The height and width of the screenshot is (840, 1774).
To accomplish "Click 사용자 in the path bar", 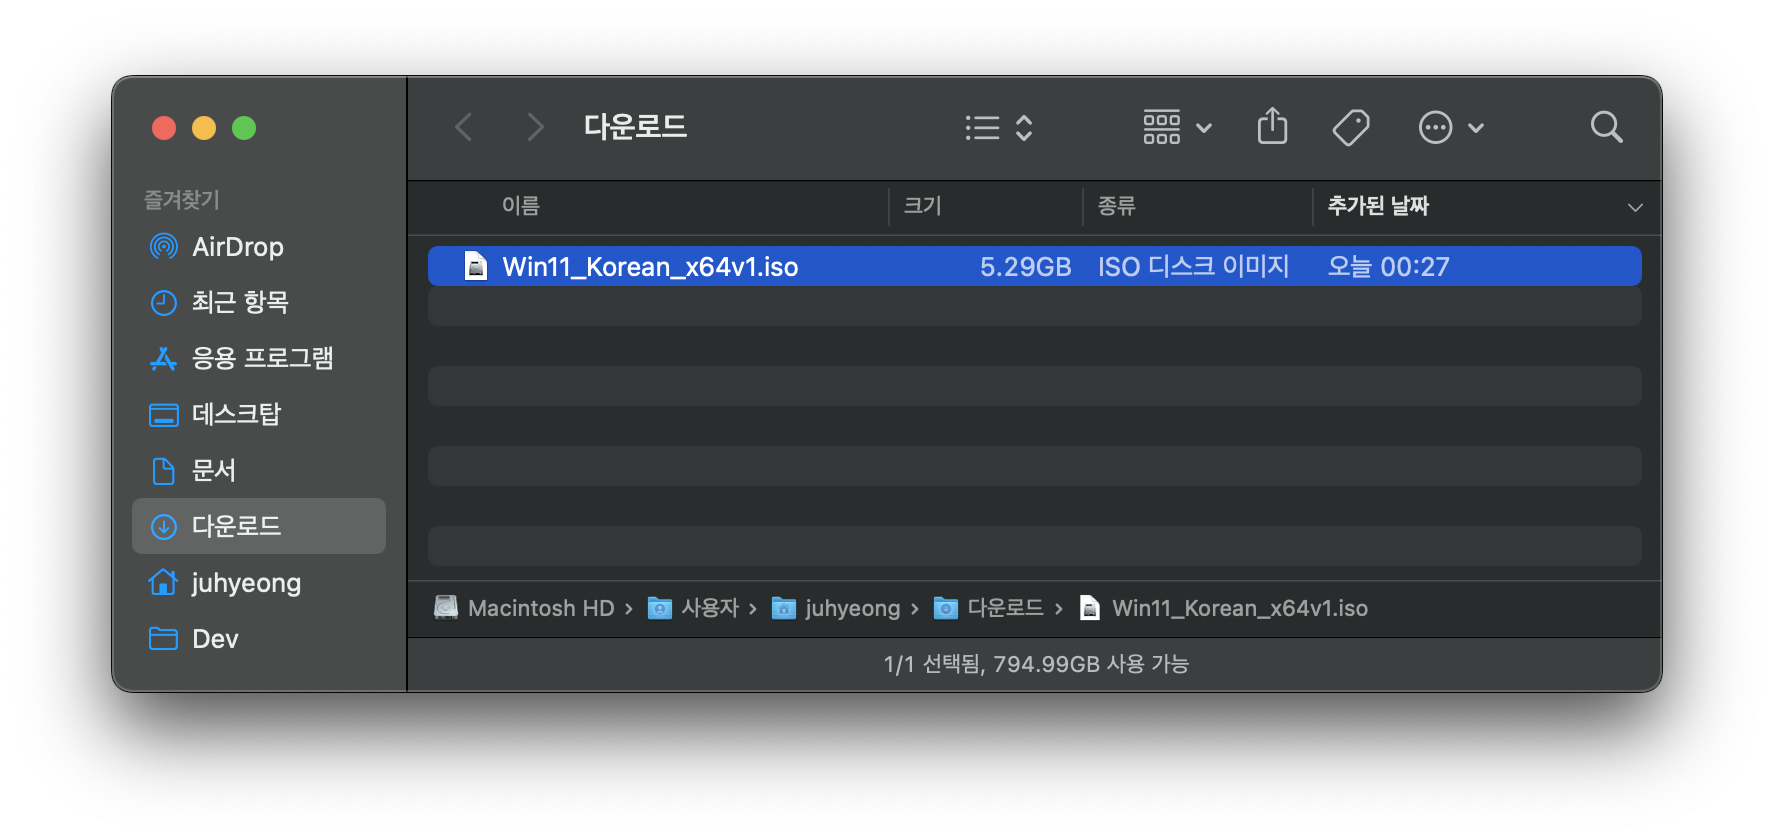I will (x=710, y=608).
